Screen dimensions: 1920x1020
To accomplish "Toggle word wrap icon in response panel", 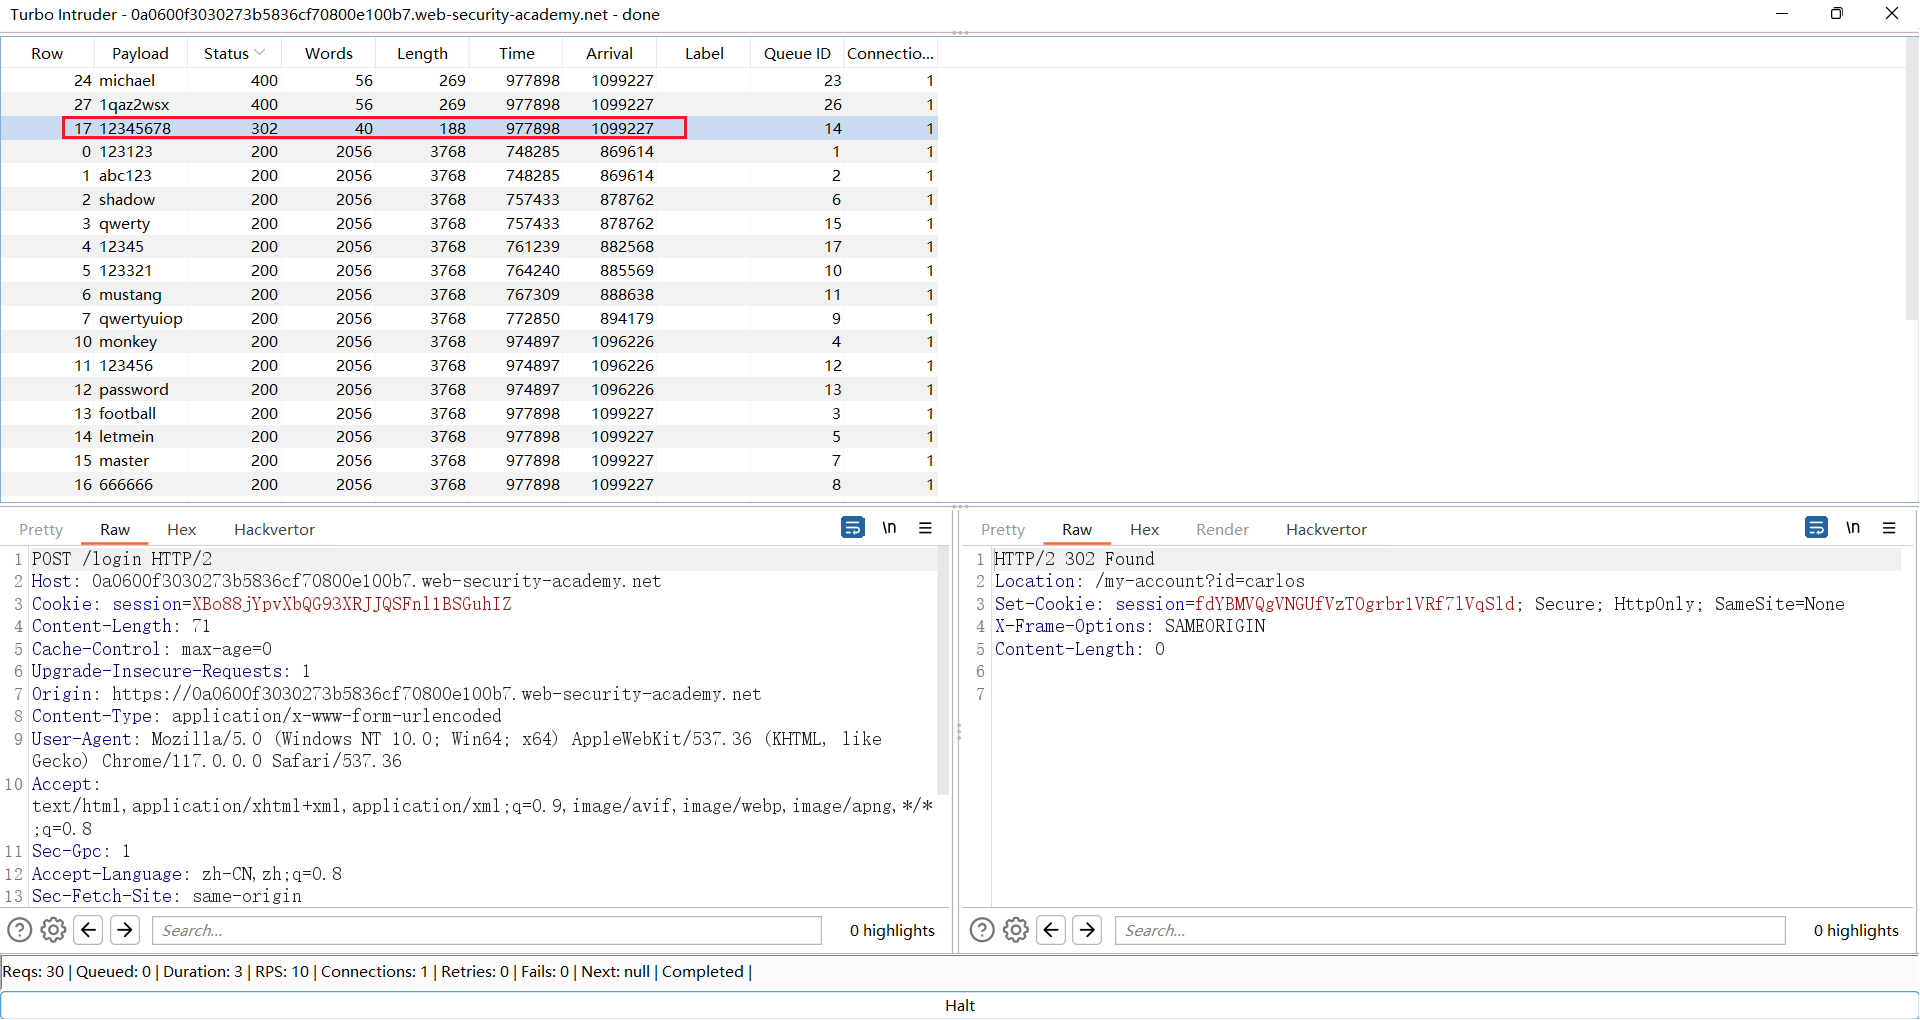I will click(x=1816, y=528).
